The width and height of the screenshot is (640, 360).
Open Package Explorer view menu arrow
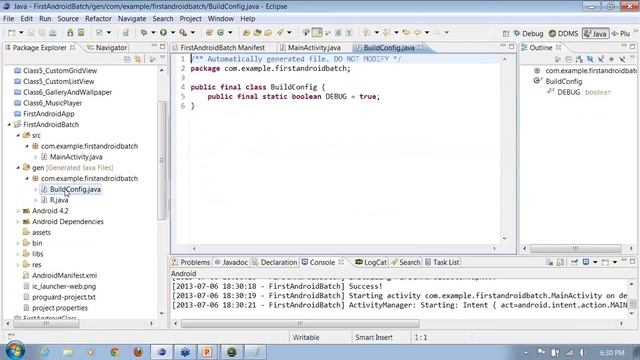(162, 58)
